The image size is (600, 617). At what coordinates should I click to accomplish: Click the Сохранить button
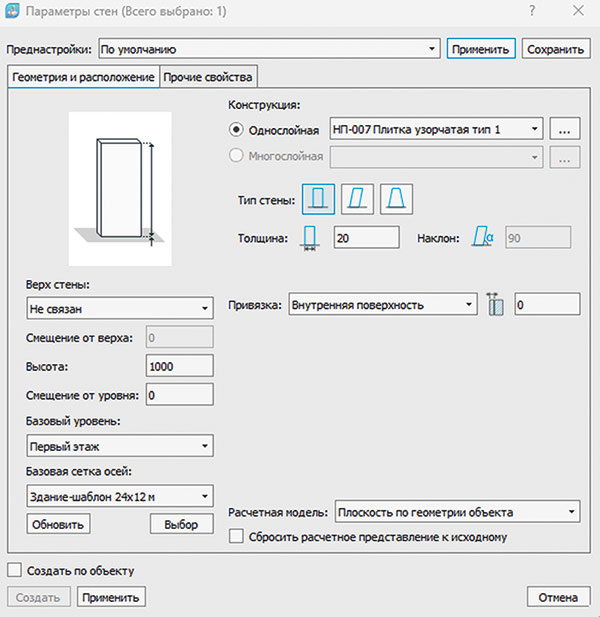(x=555, y=48)
